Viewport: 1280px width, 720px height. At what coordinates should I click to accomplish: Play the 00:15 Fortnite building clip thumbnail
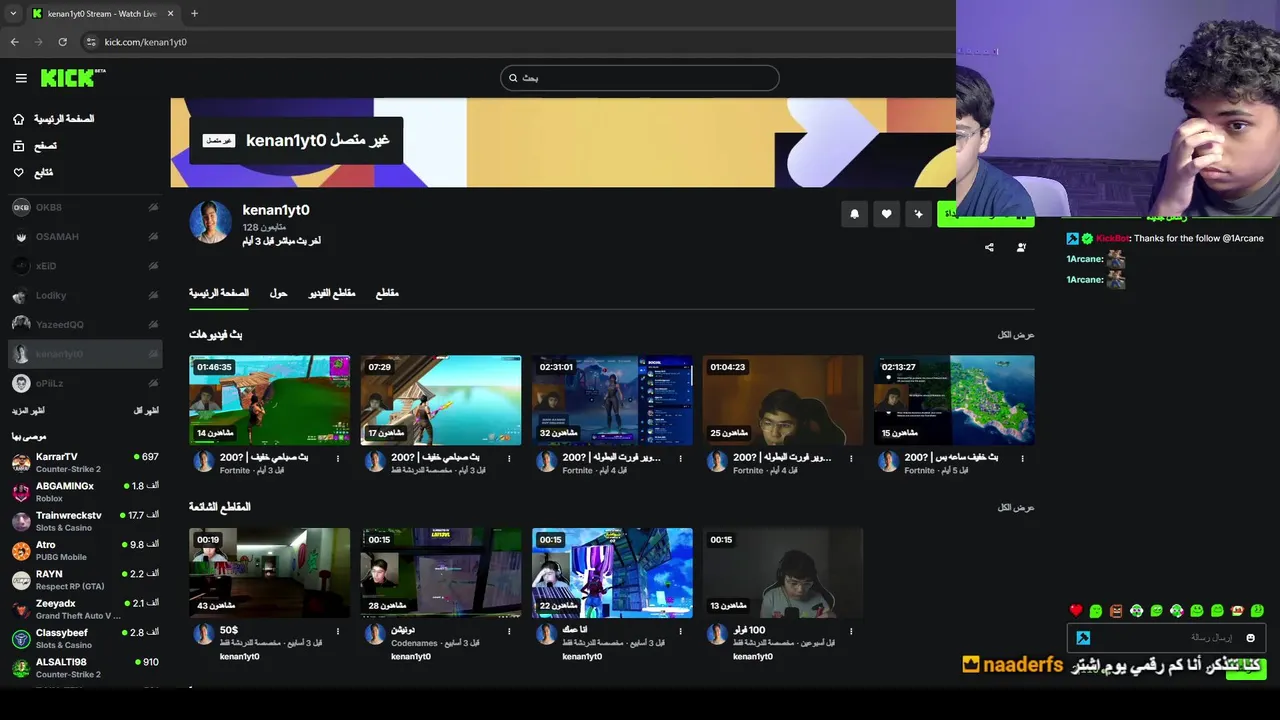[612, 573]
